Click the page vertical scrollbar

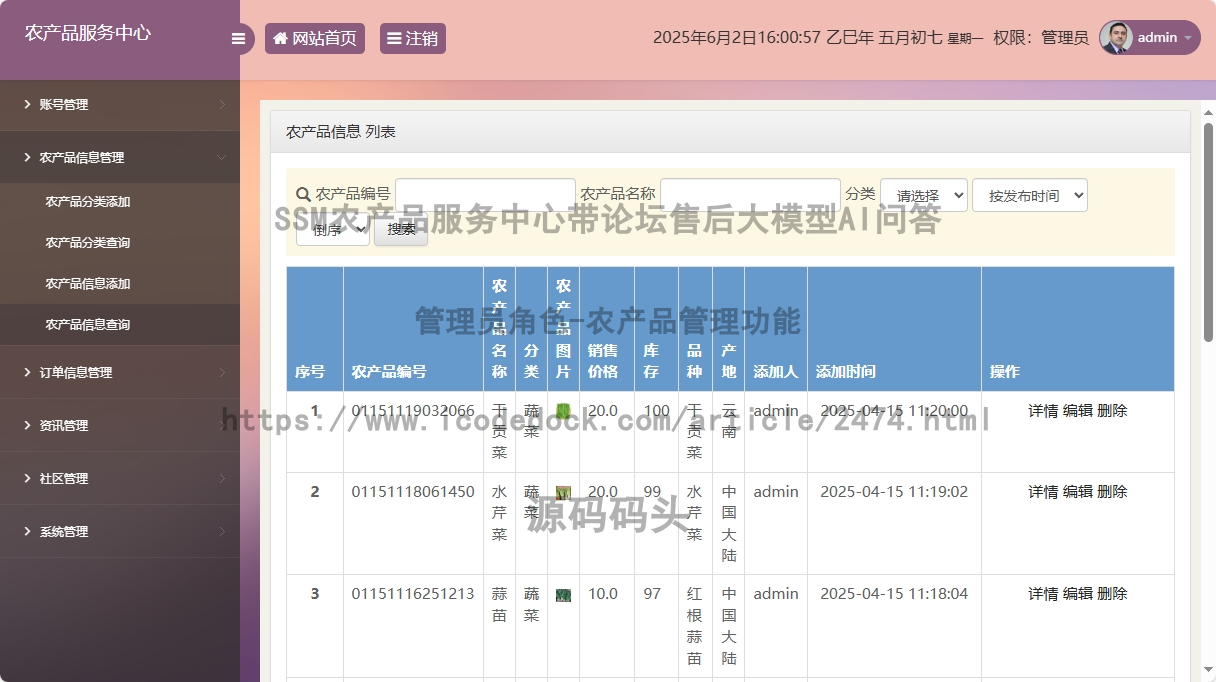(x=1208, y=233)
